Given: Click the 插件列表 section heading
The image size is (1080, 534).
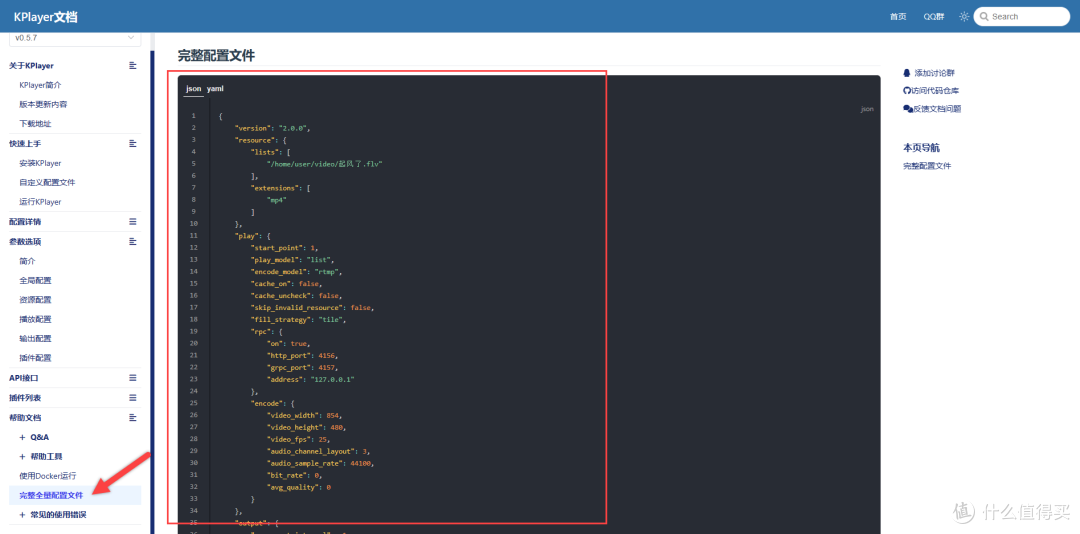Looking at the screenshot, I should tap(25, 398).
